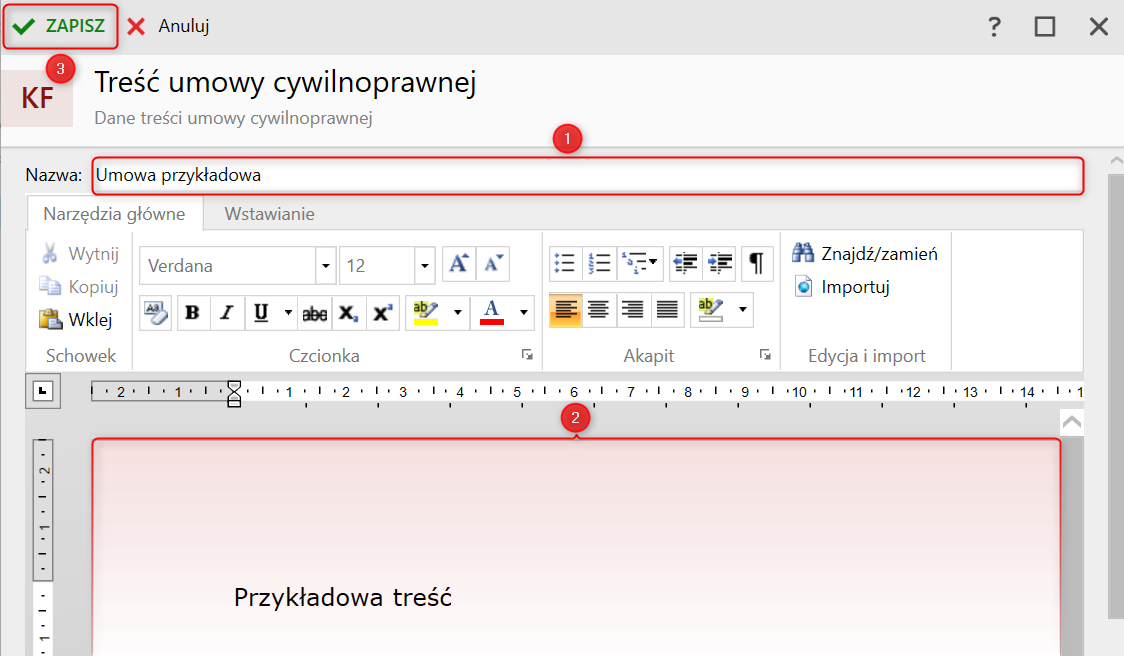Switch to the Narzędzia główne tab
This screenshot has height=656, width=1124.
(115, 214)
